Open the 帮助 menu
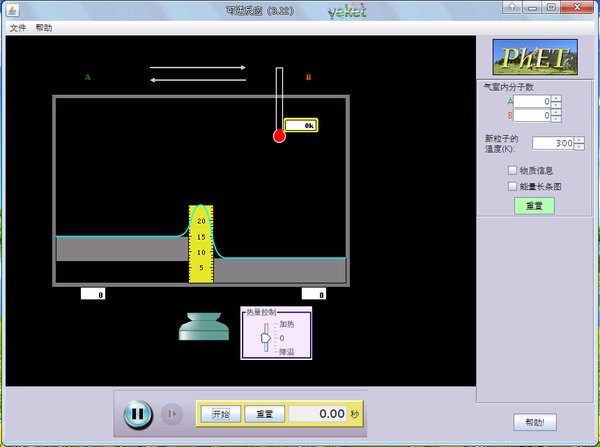The width and height of the screenshot is (600, 447). tap(44, 28)
